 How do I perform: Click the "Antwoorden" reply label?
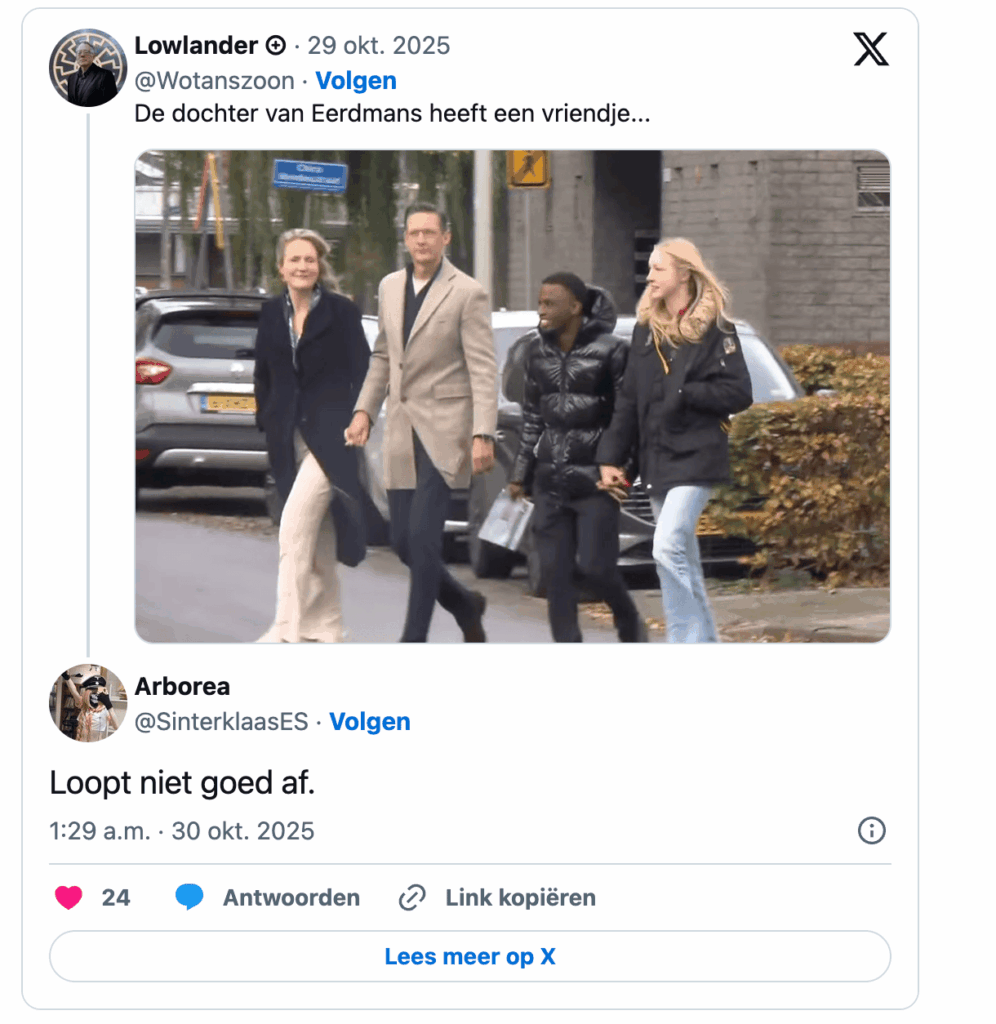pos(291,898)
